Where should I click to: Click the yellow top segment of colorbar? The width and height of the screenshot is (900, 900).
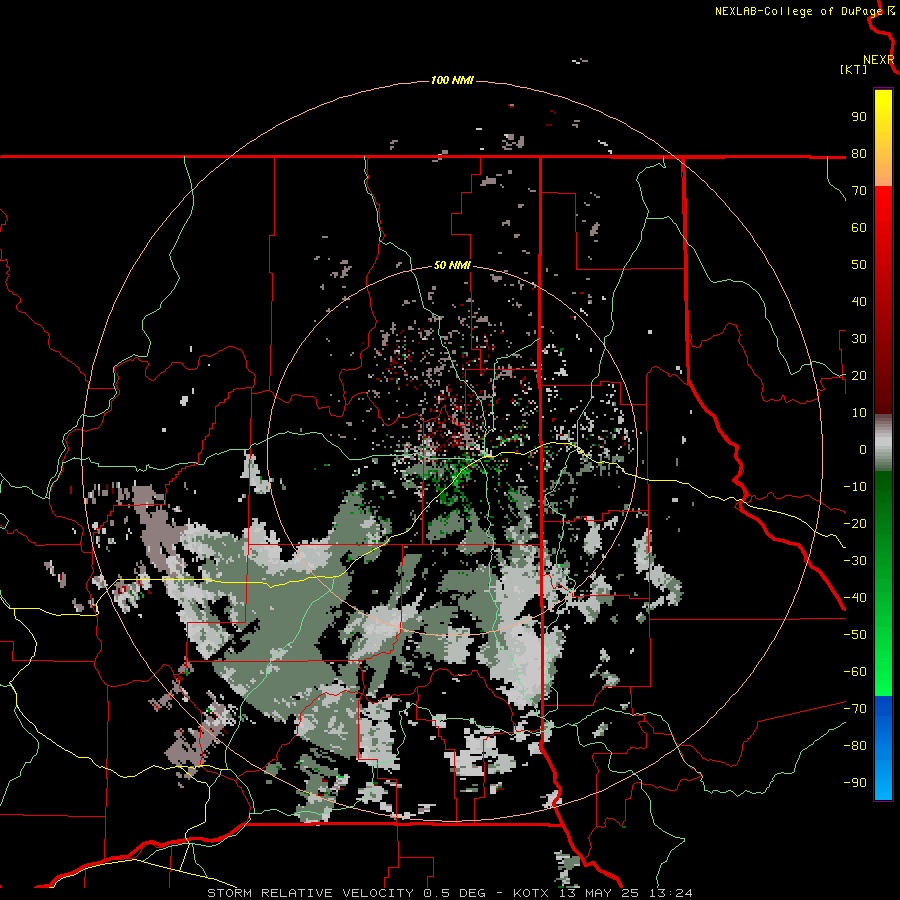pos(883,138)
